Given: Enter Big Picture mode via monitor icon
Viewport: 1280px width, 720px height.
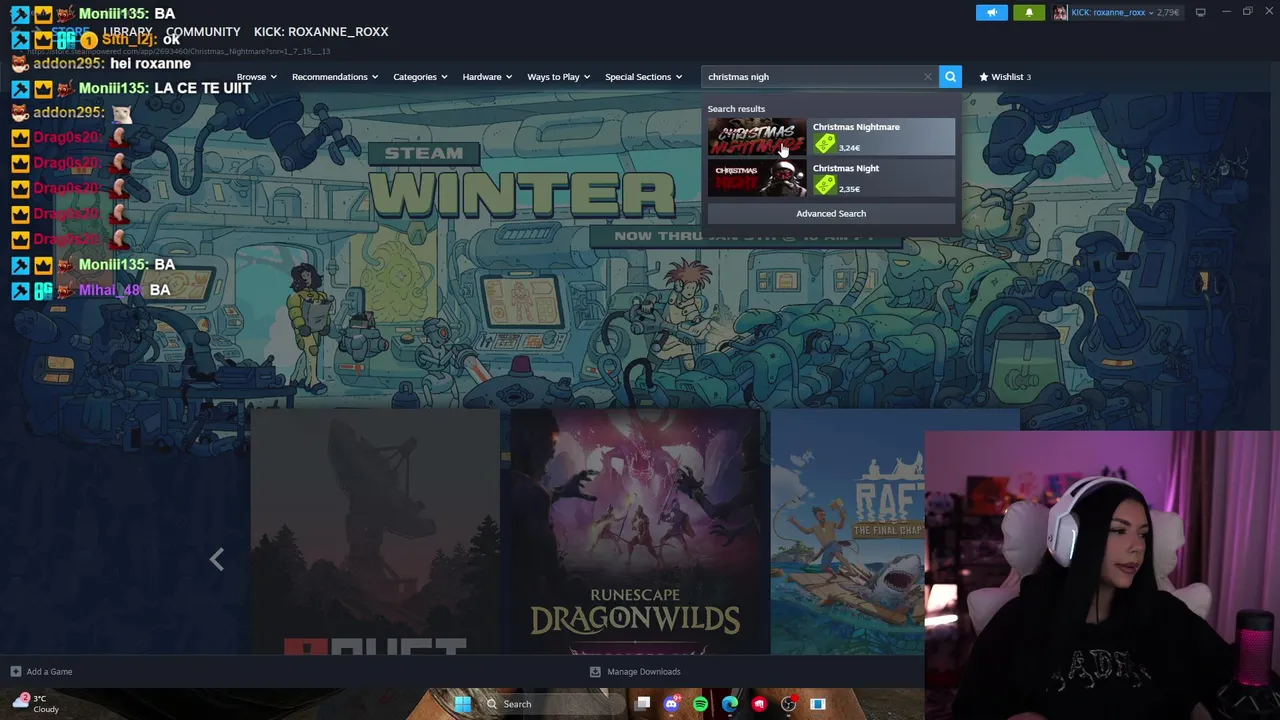Looking at the screenshot, I should tap(1200, 12).
